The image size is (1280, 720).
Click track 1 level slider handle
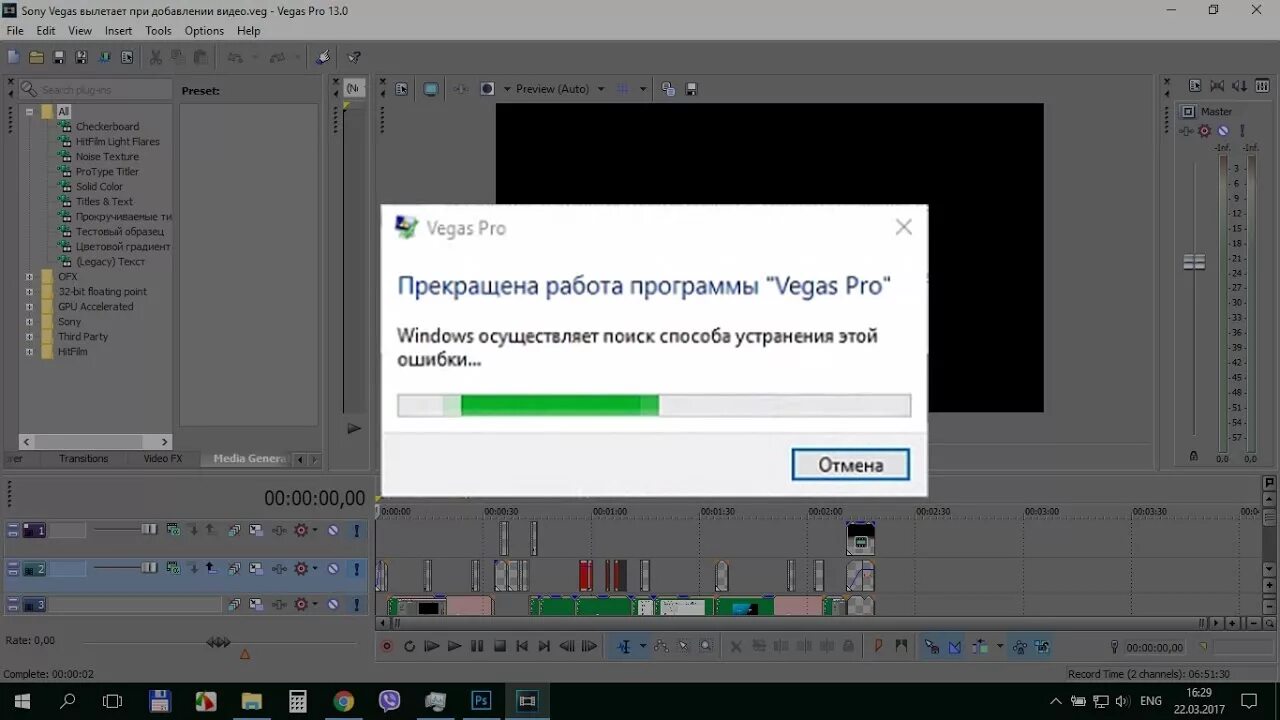[149, 530]
